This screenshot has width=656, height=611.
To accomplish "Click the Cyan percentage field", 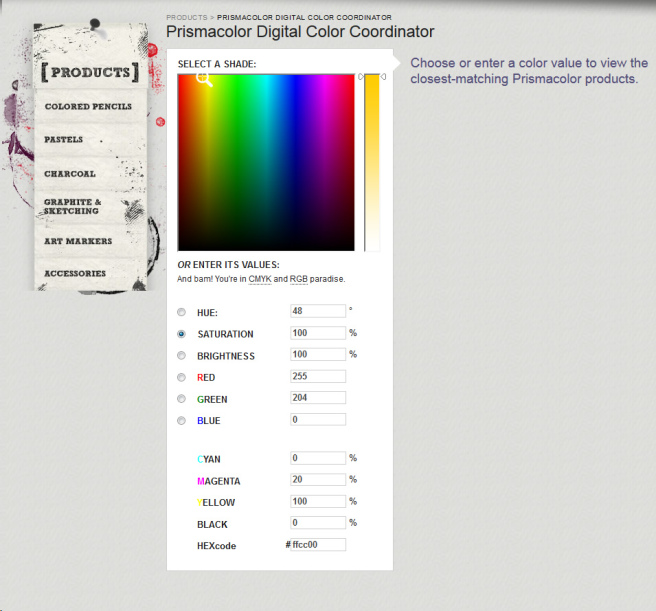I will point(318,458).
